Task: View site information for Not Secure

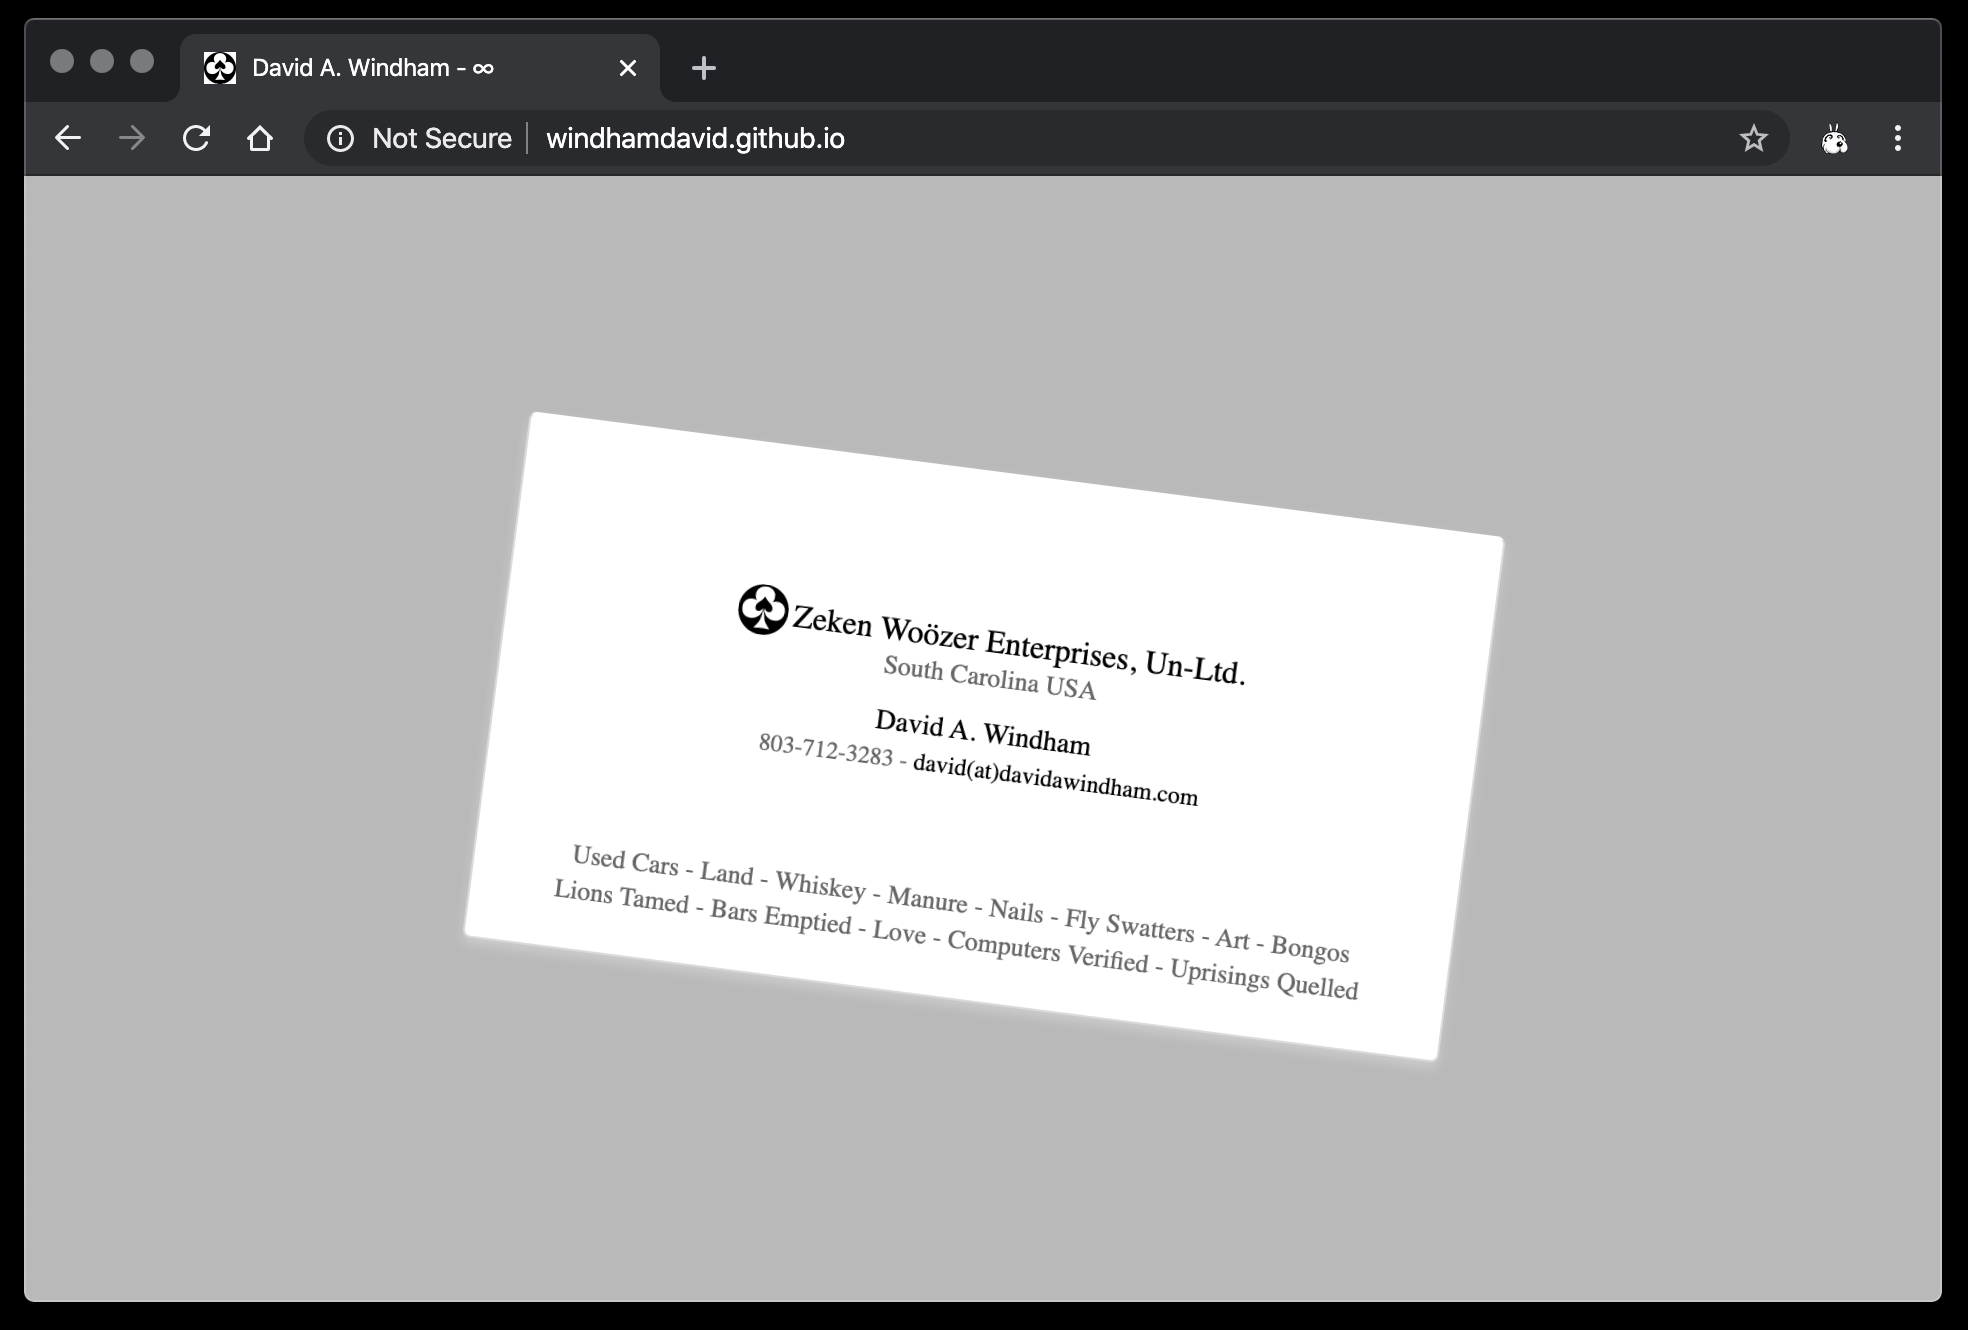Action: coord(420,138)
